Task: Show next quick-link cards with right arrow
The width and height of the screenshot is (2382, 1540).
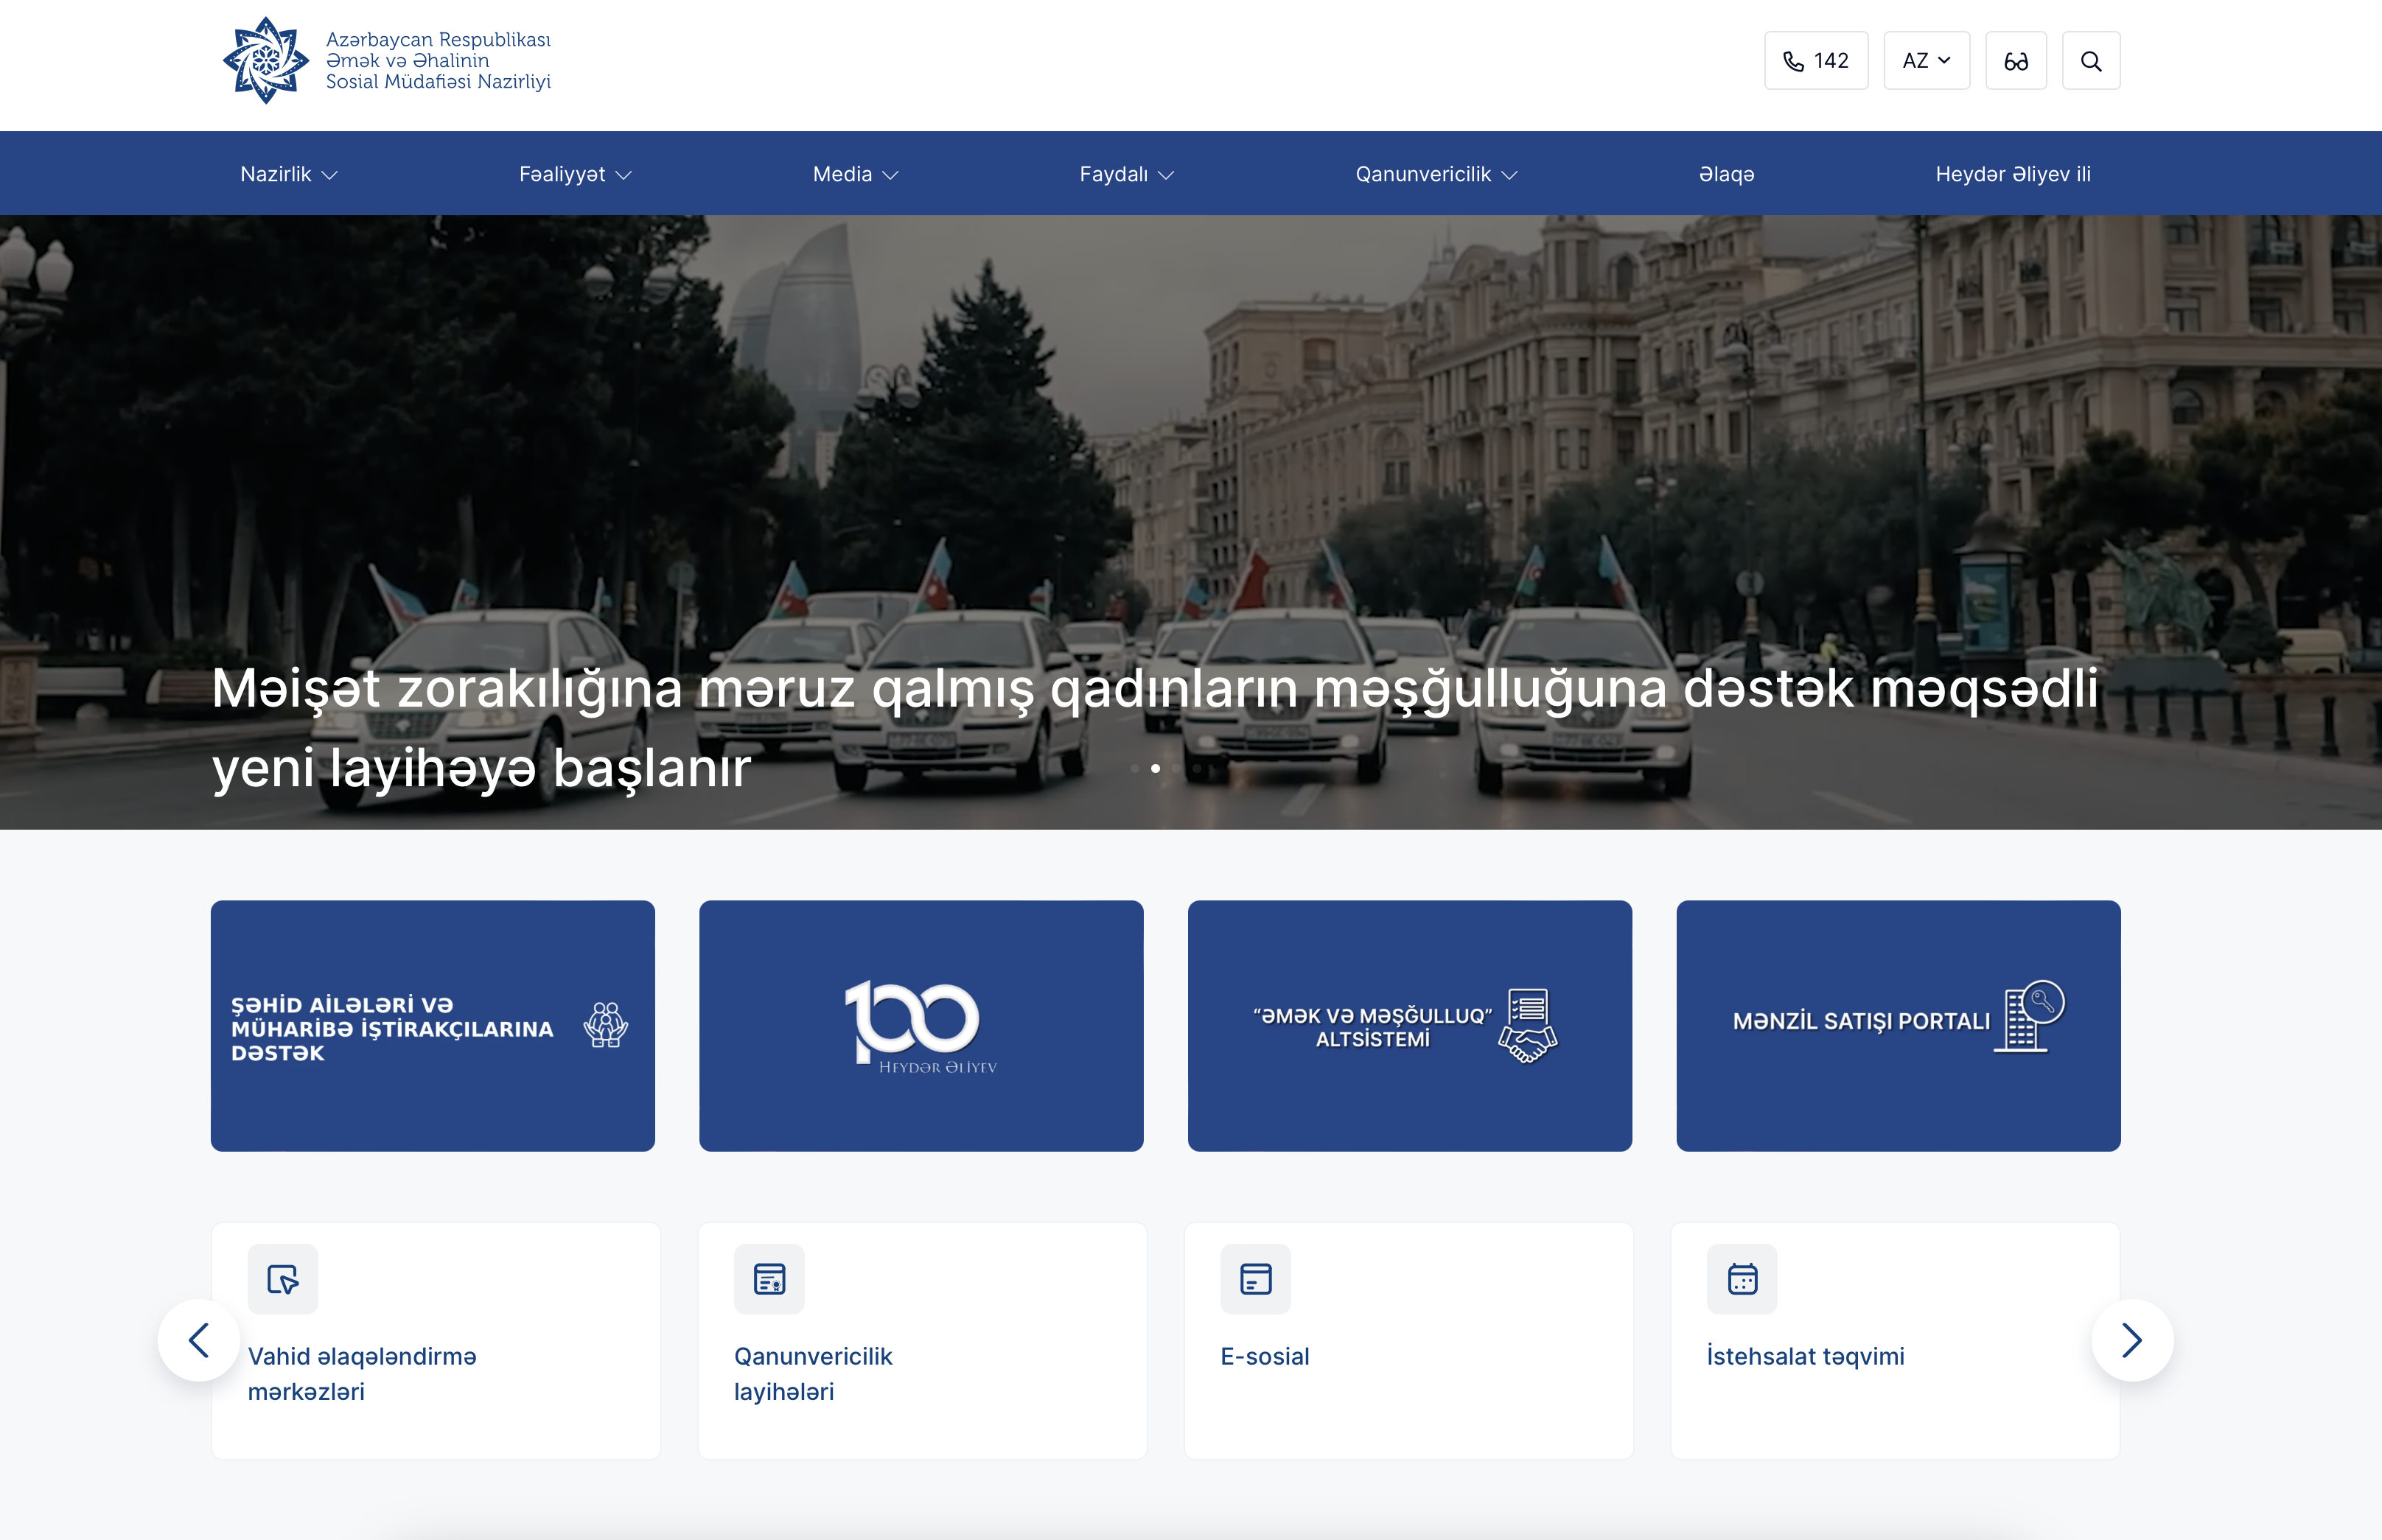Action: (2132, 1340)
